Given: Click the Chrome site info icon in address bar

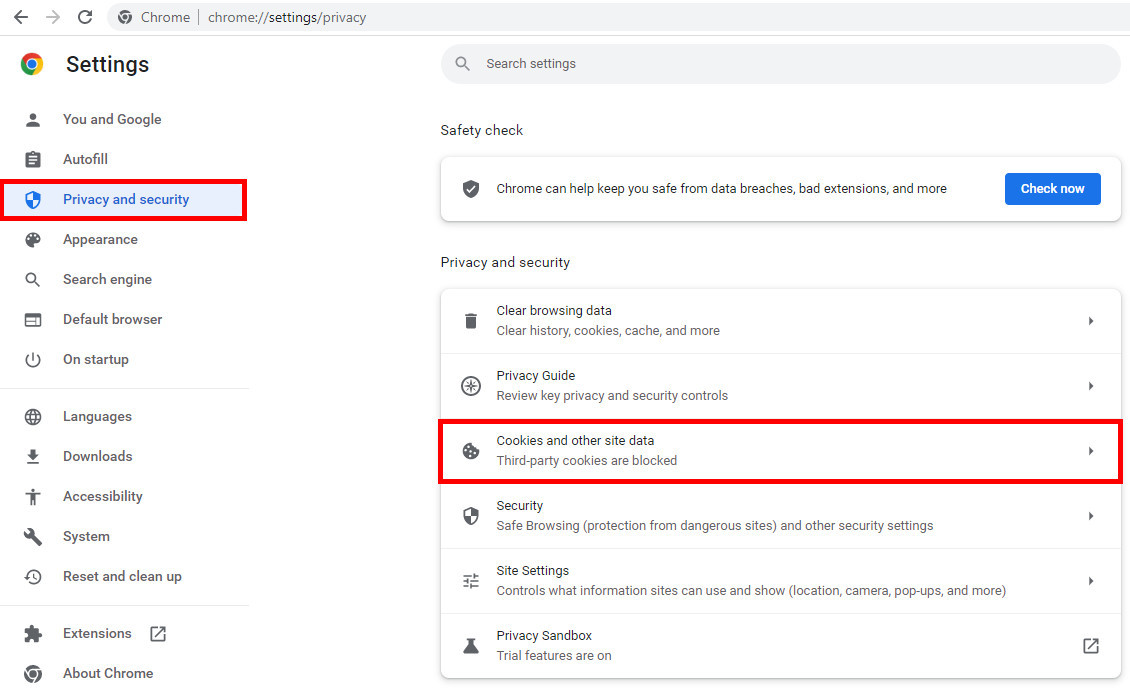Looking at the screenshot, I should tap(125, 17).
